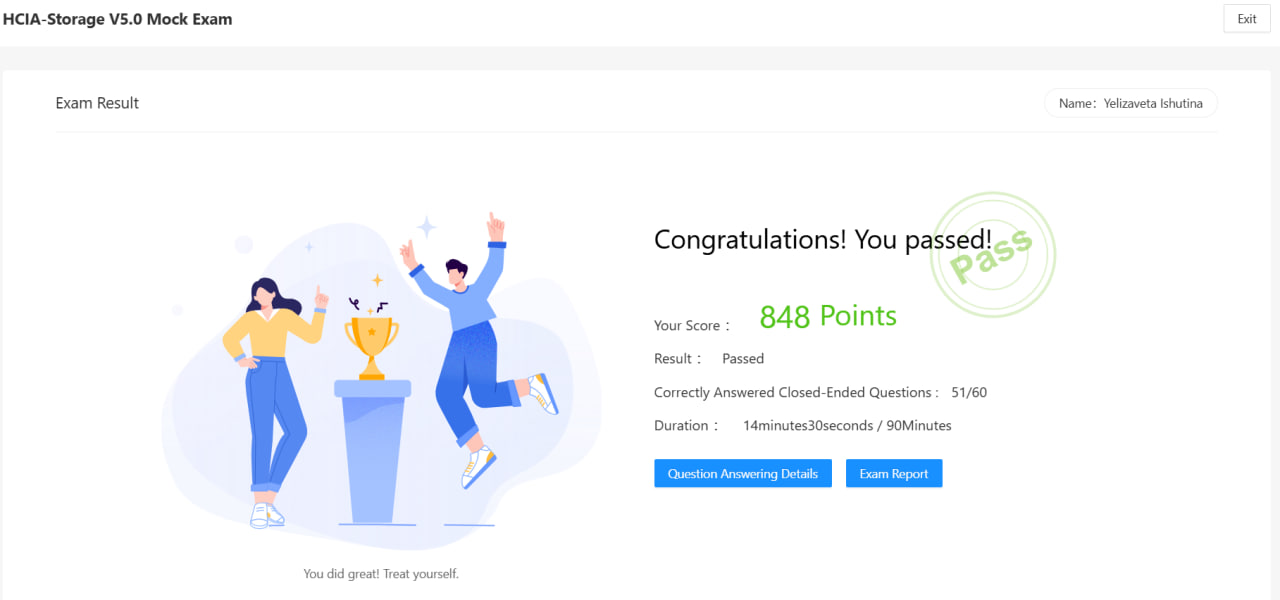Click the 51/60 correct answers count
This screenshot has height=600, width=1280.
coord(969,392)
